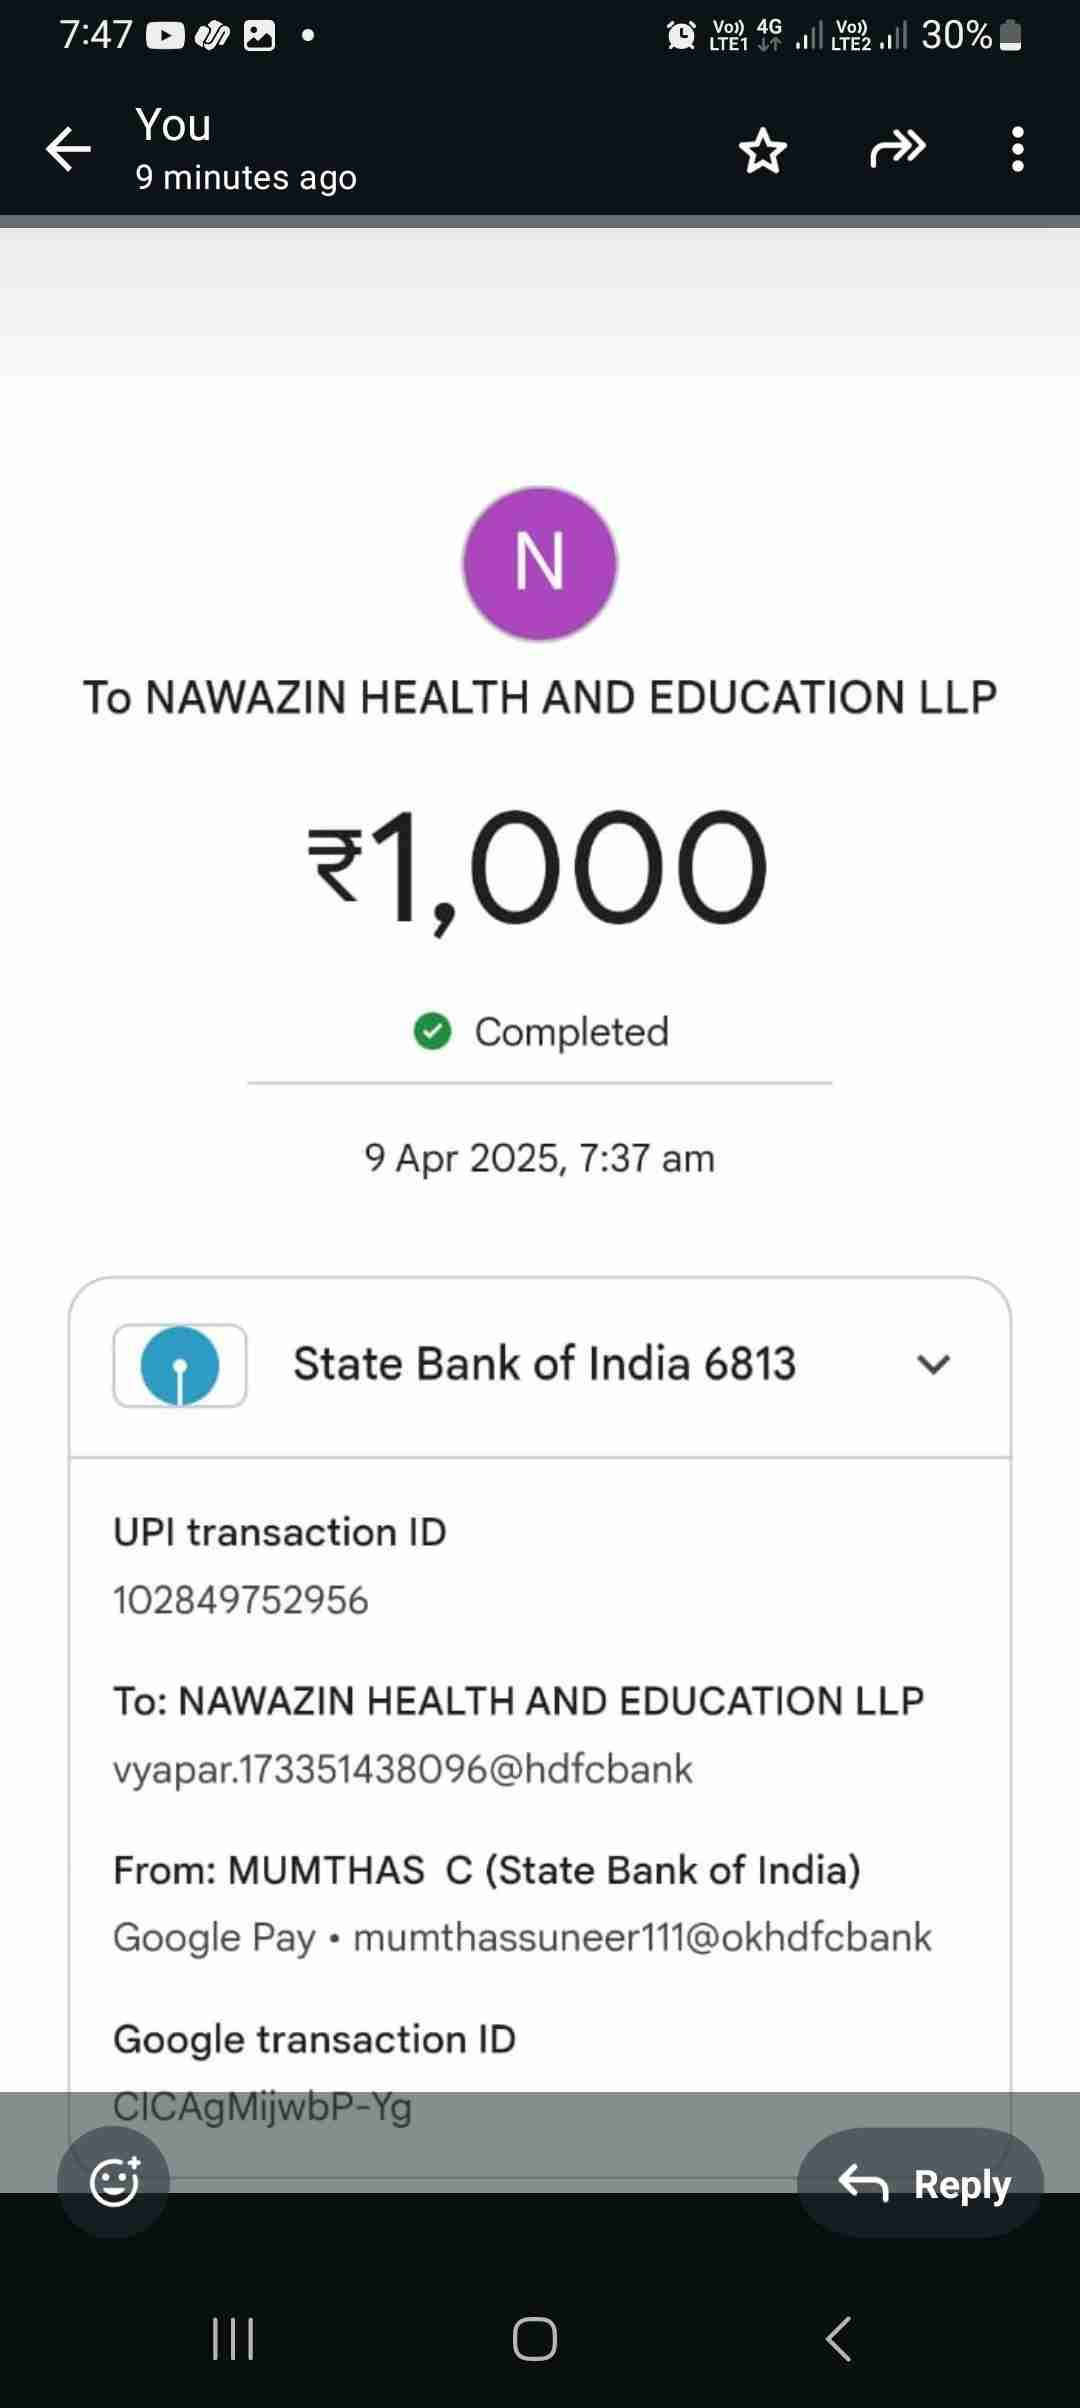Tap the back arrow to leave message

[x=68, y=150]
